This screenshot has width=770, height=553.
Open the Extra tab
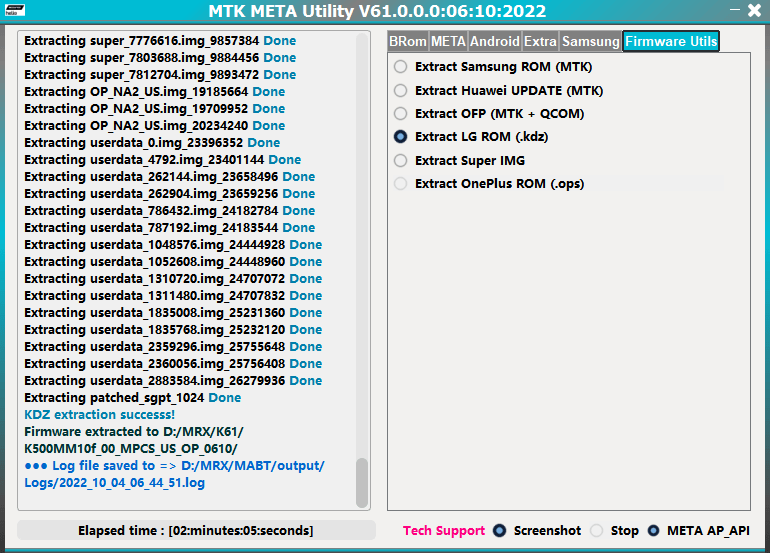pos(540,41)
